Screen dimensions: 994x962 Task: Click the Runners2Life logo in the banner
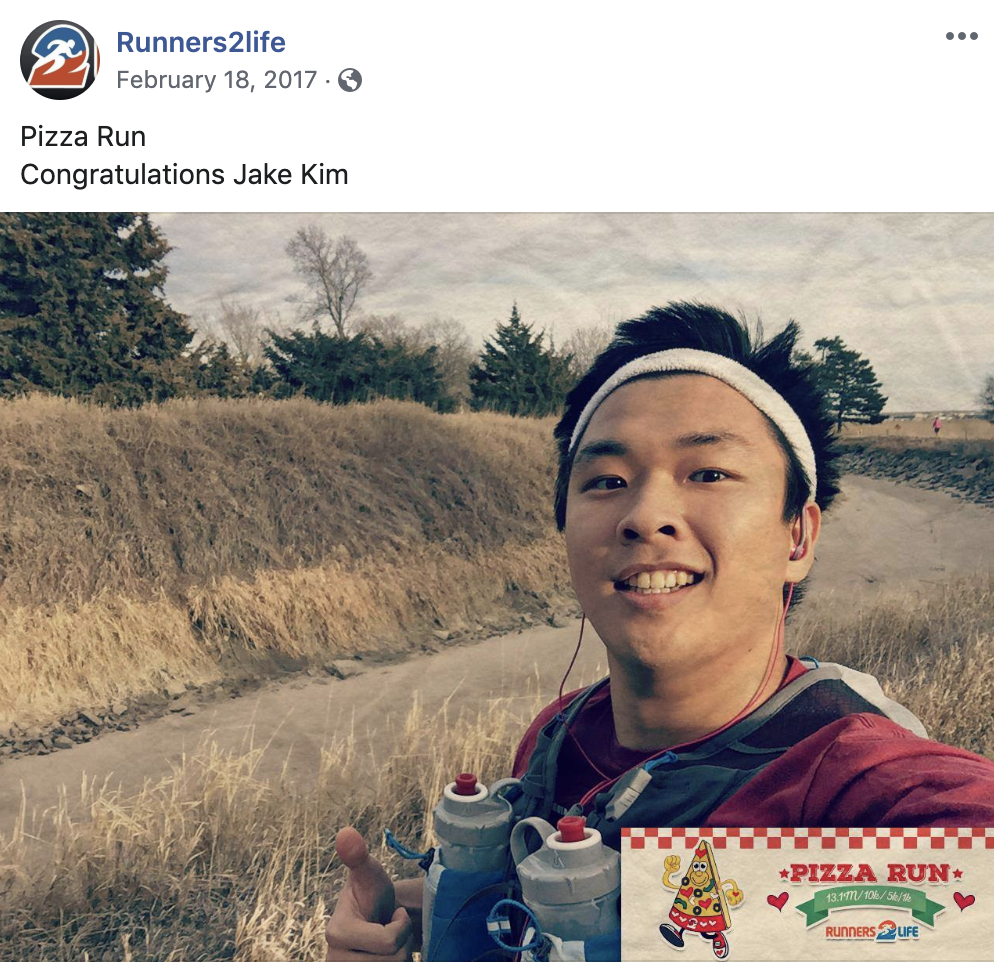[871, 931]
